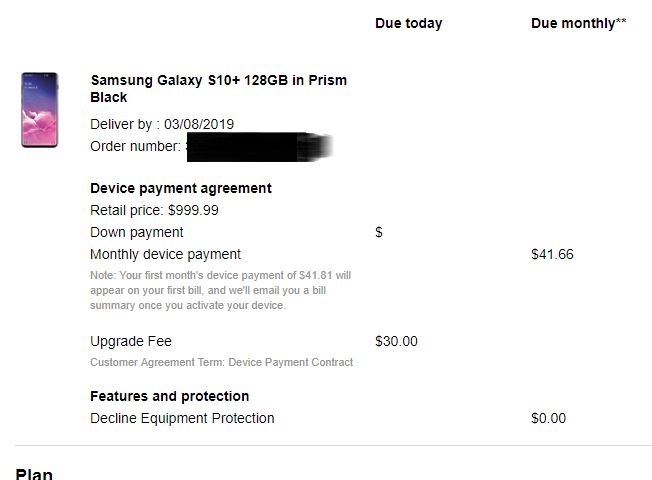Click the "Due today" column header

408,23
